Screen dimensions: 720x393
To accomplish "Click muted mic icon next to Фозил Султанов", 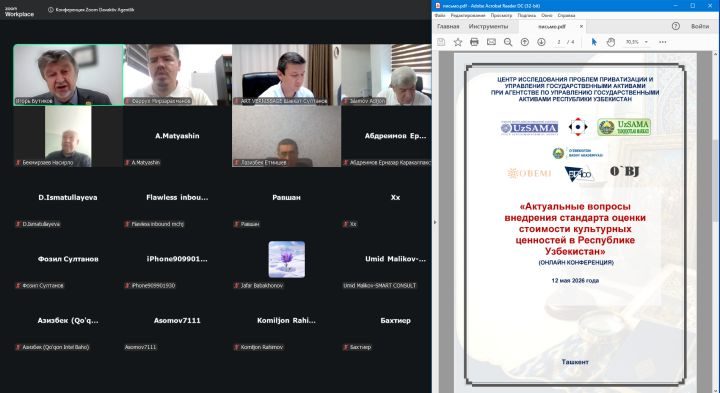I will (x=18, y=286).
